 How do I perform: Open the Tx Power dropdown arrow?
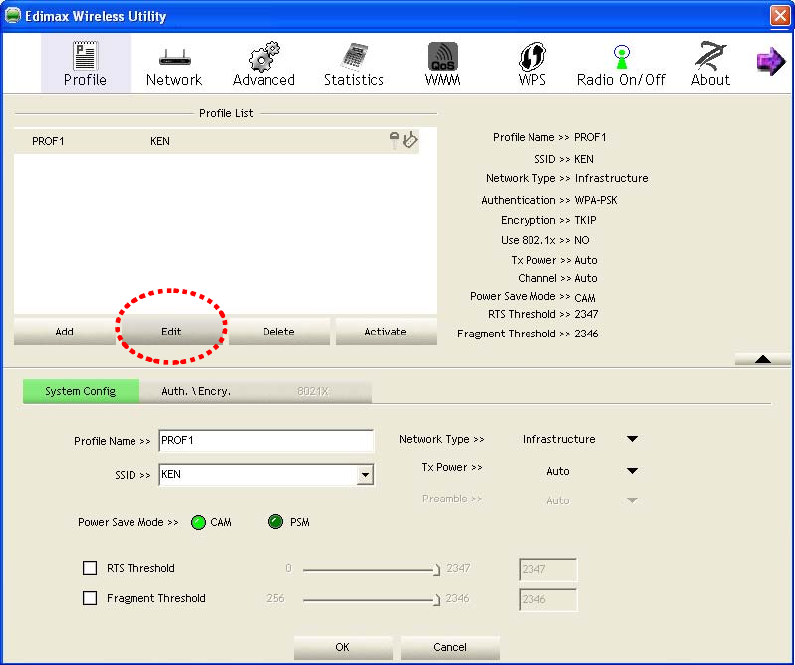tap(632, 471)
